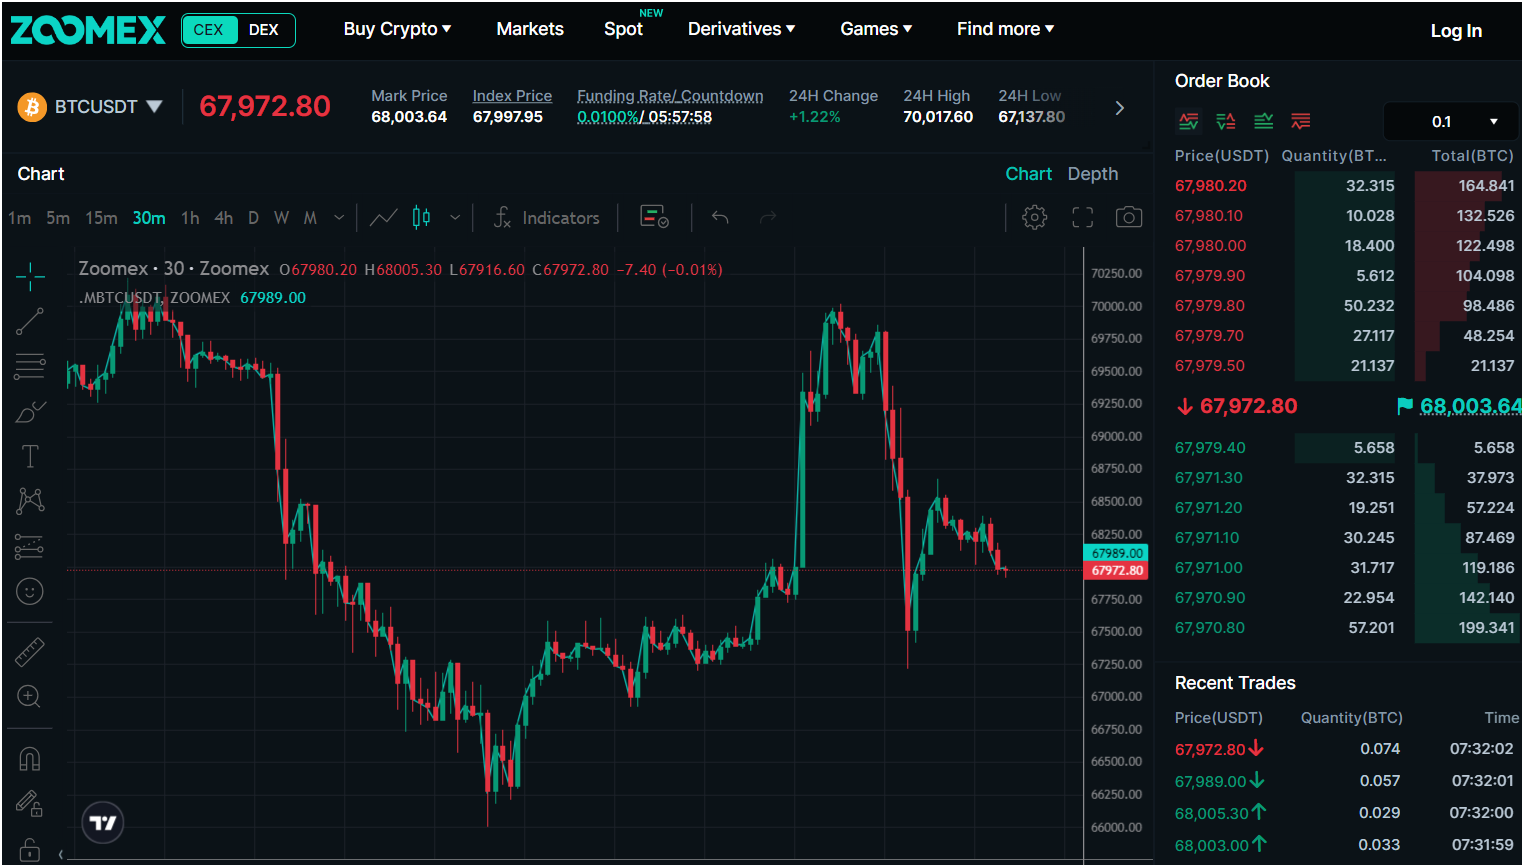Image resolution: width=1524 pixels, height=867 pixels.
Task: Select the 1h timeframe
Action: [190, 218]
